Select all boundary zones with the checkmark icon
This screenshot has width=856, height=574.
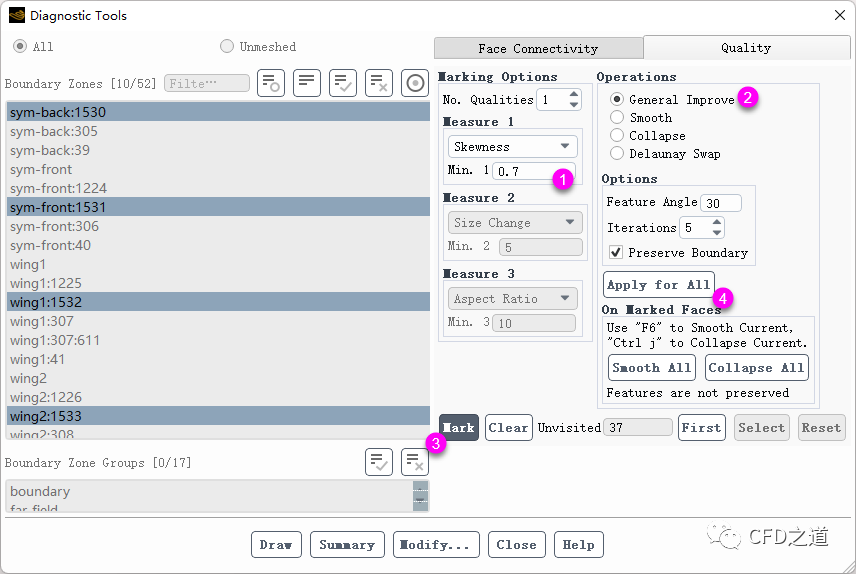point(343,84)
